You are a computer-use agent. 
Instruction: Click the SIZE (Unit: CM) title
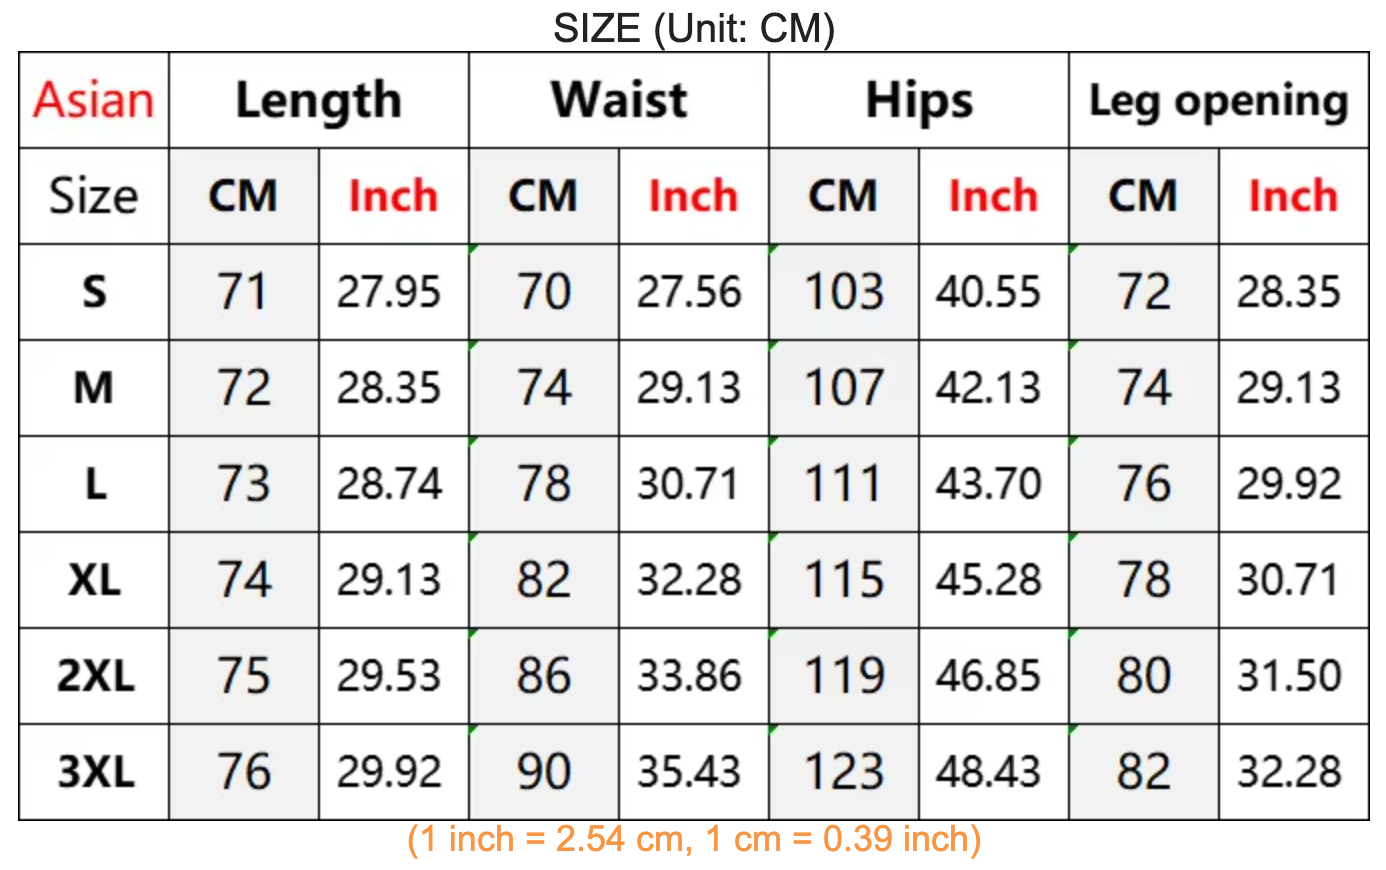[x=693, y=28]
